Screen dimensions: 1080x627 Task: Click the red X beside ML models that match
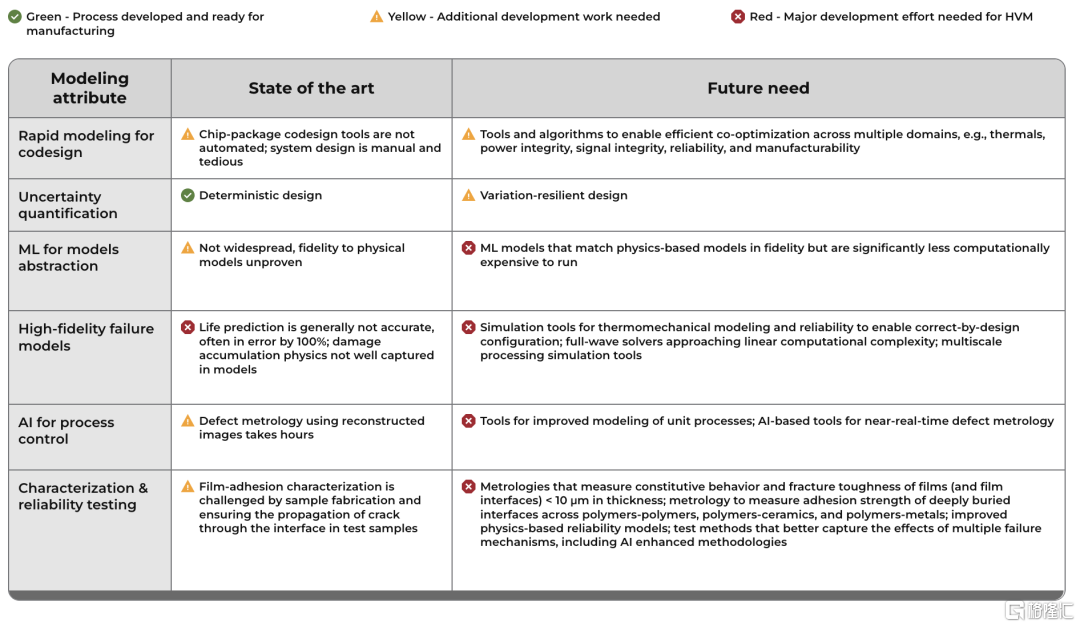click(x=468, y=248)
